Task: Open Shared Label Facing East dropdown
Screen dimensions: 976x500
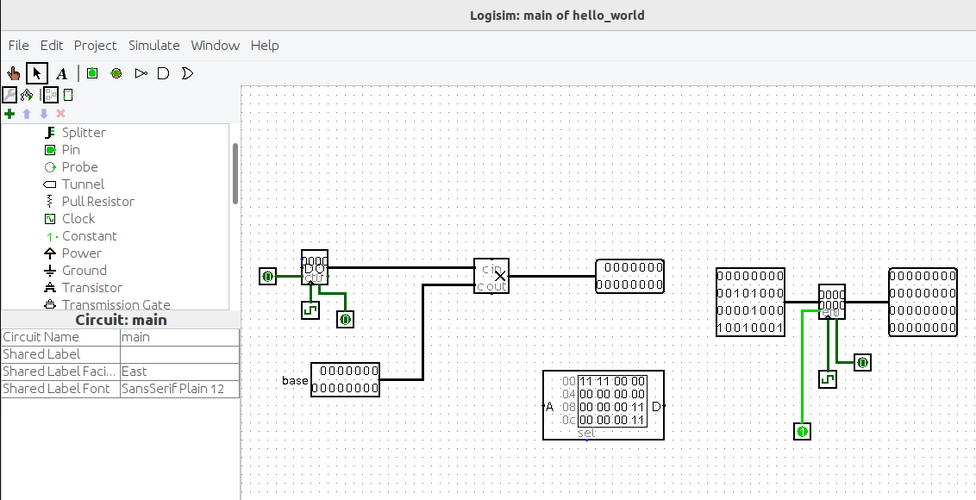Action: [179, 372]
